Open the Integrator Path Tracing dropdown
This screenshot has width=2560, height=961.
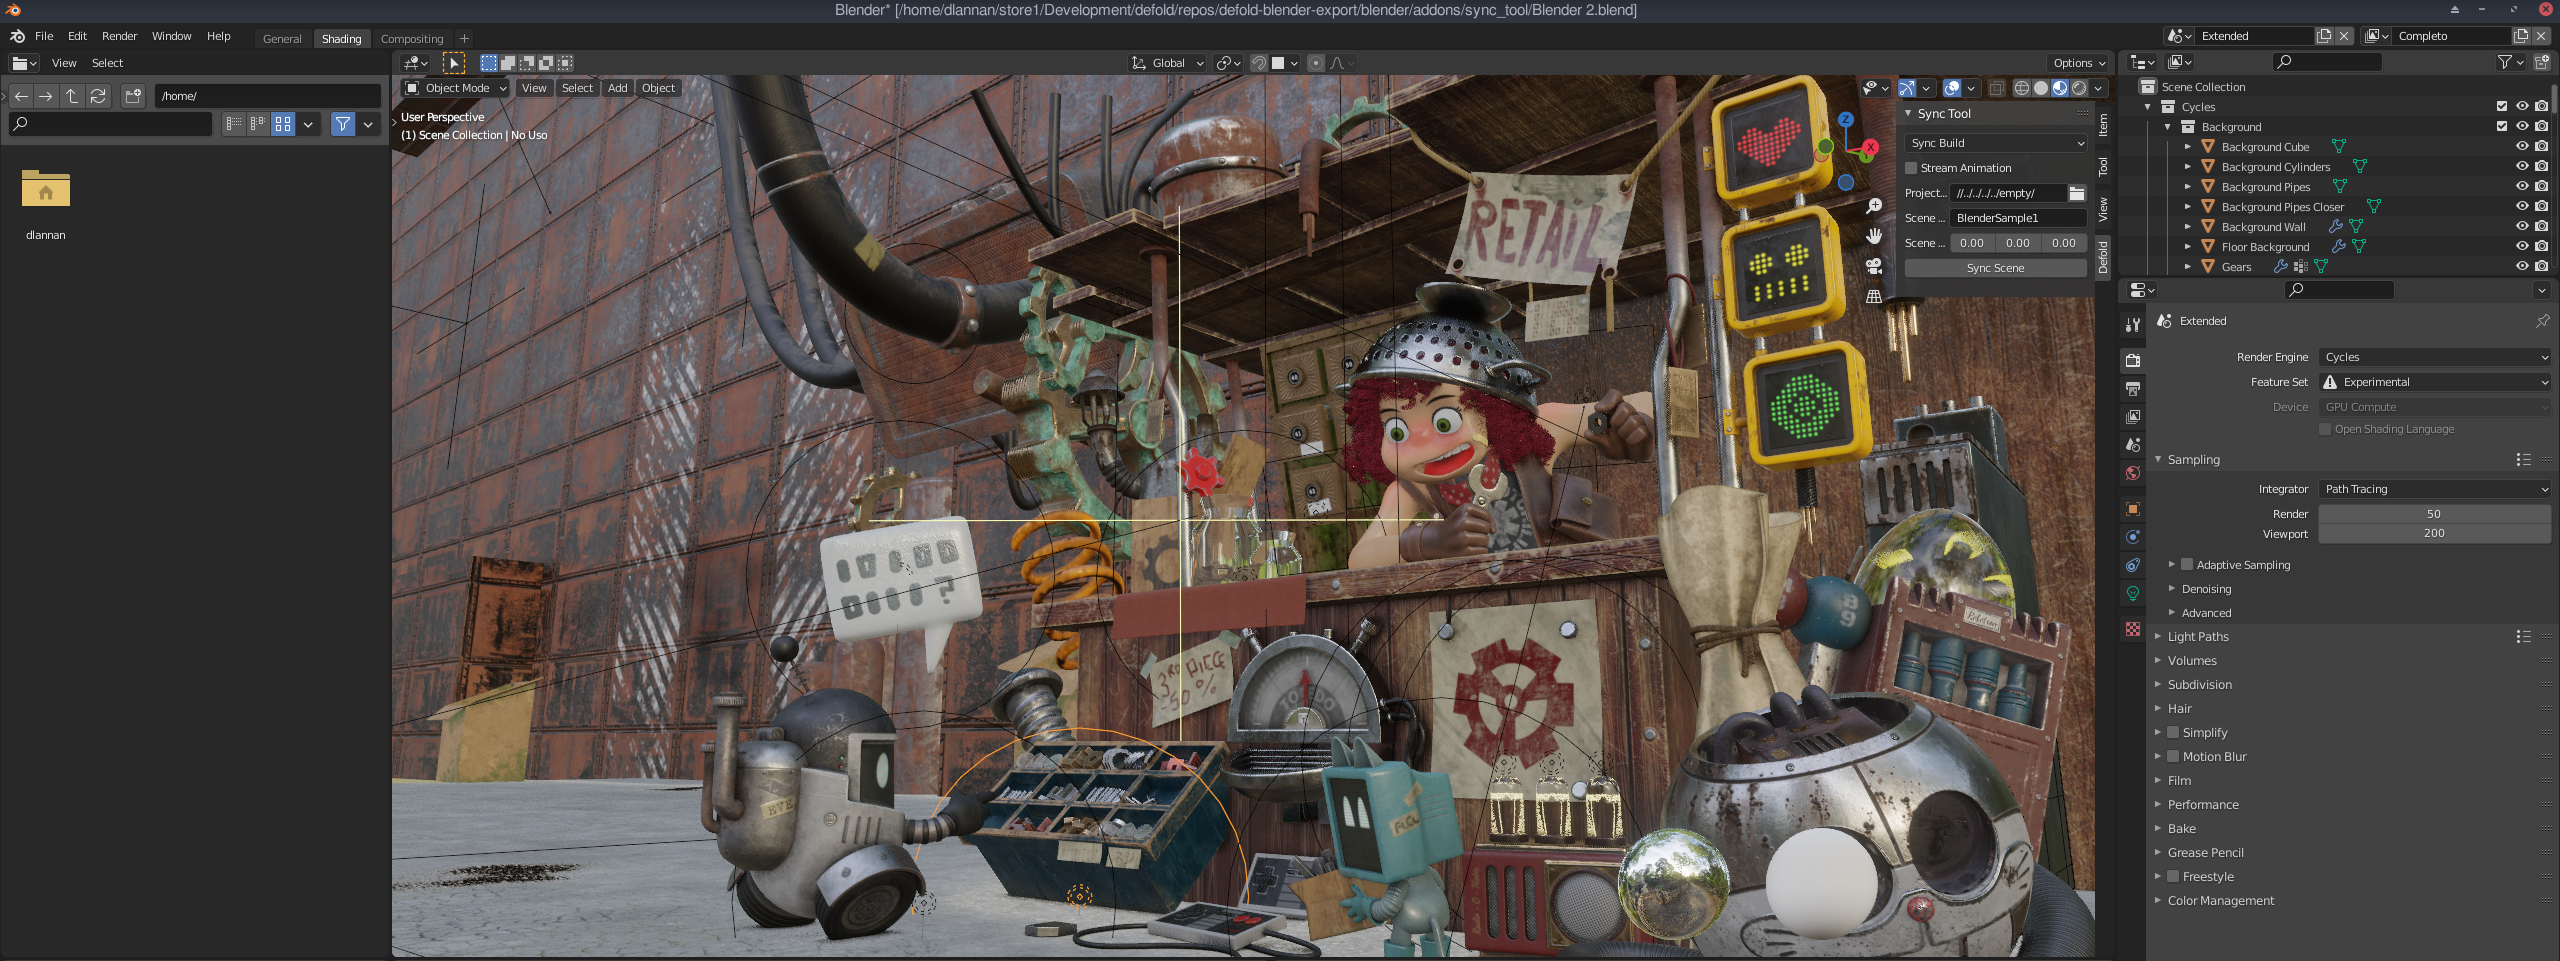click(x=2435, y=489)
